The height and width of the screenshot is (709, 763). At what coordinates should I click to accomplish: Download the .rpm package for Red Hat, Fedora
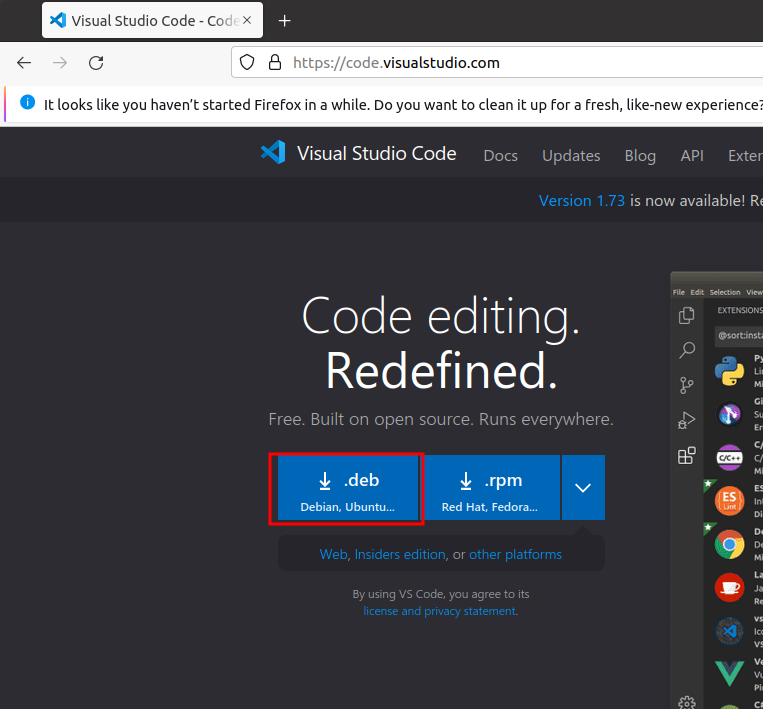[x=490, y=488]
